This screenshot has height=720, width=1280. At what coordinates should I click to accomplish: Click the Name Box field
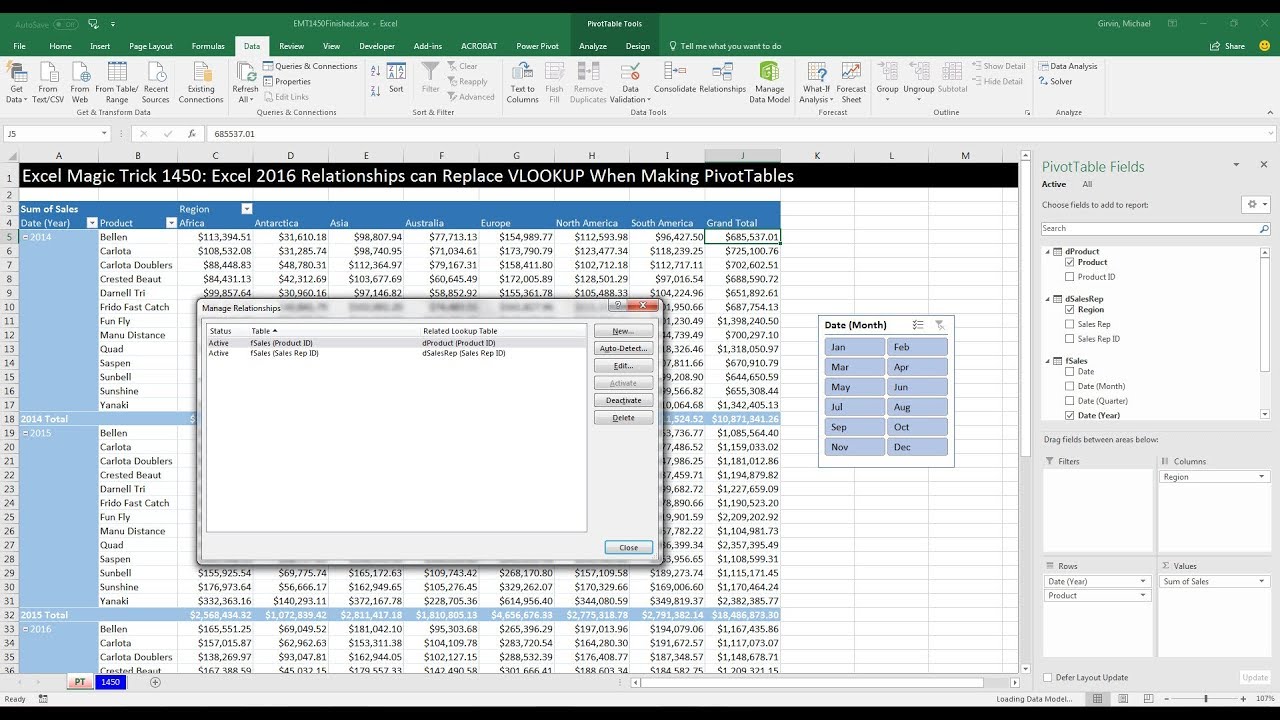point(55,133)
